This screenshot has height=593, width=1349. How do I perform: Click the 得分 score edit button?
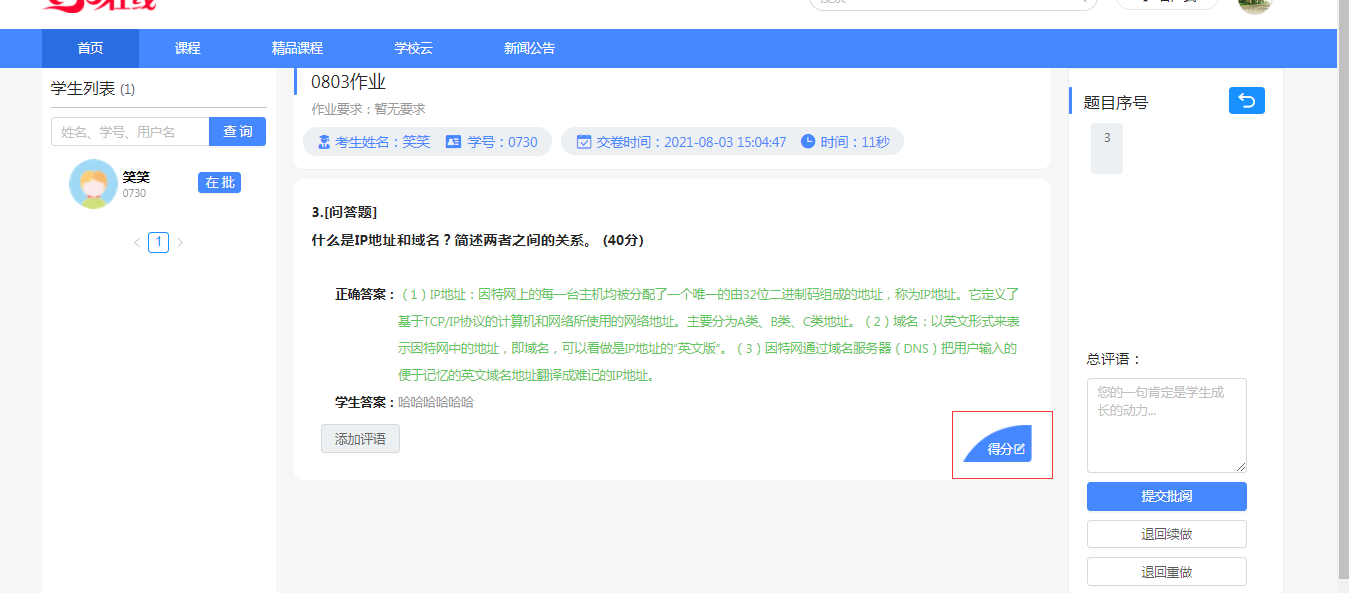pyautogui.click(x=1004, y=449)
